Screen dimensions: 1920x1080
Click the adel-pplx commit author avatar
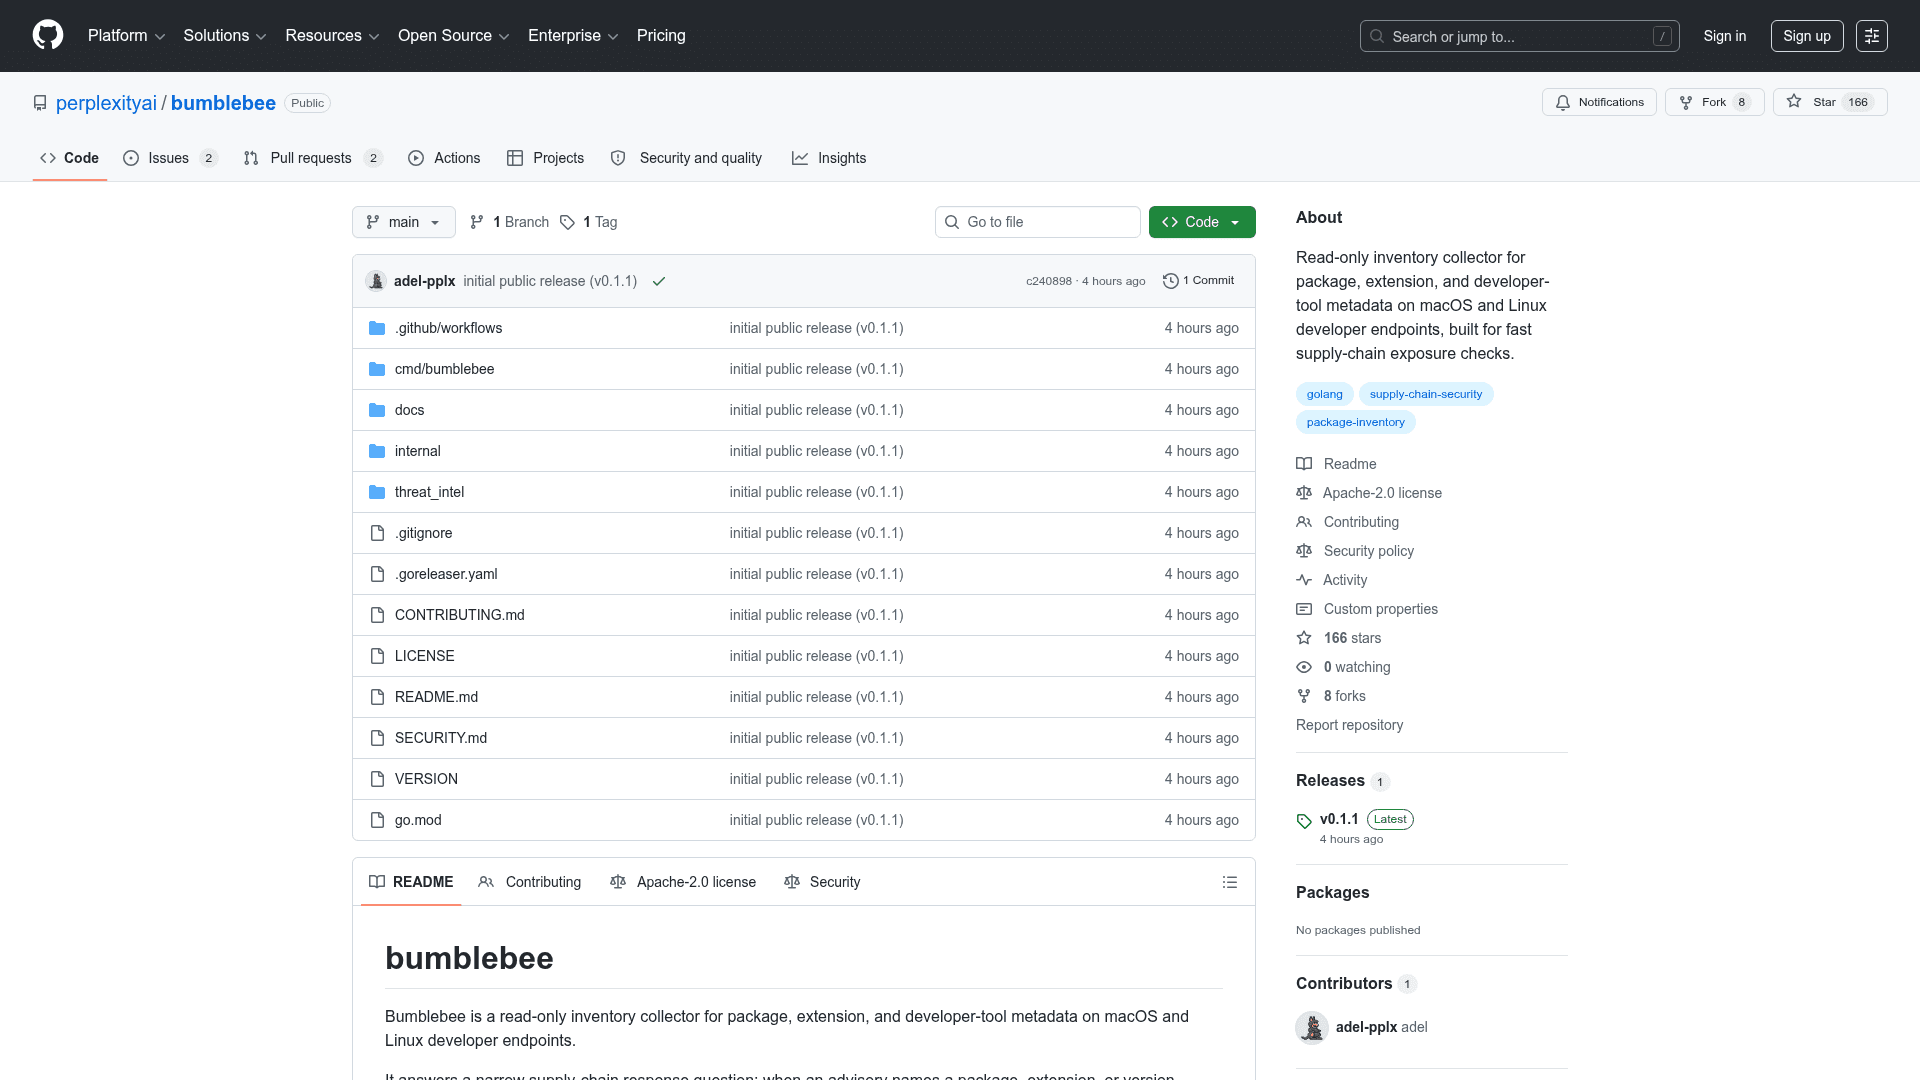tap(376, 281)
